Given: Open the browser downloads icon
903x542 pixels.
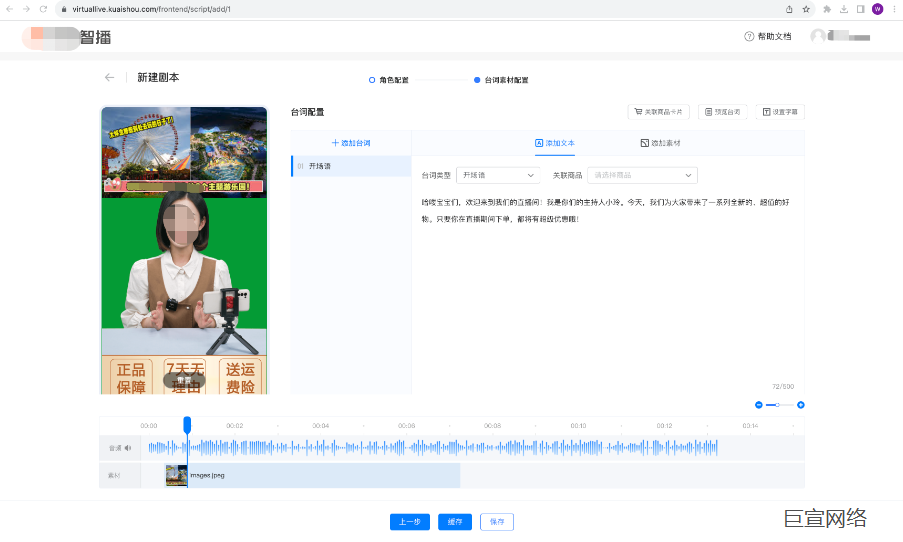Looking at the screenshot, I should (844, 9).
